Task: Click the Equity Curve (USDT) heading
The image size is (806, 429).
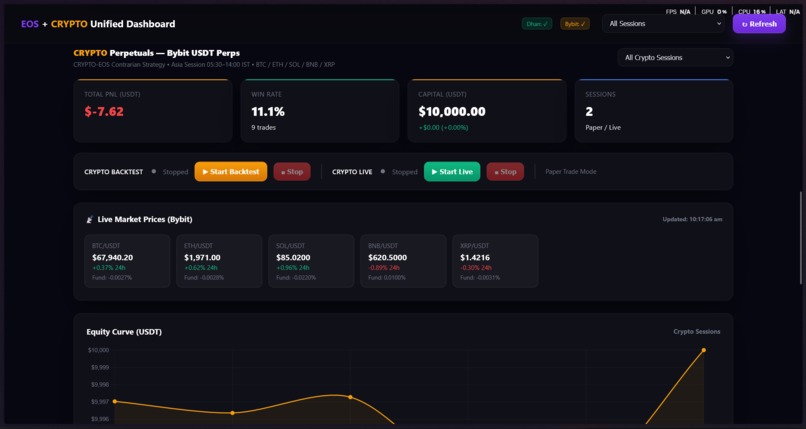Action: click(x=124, y=332)
